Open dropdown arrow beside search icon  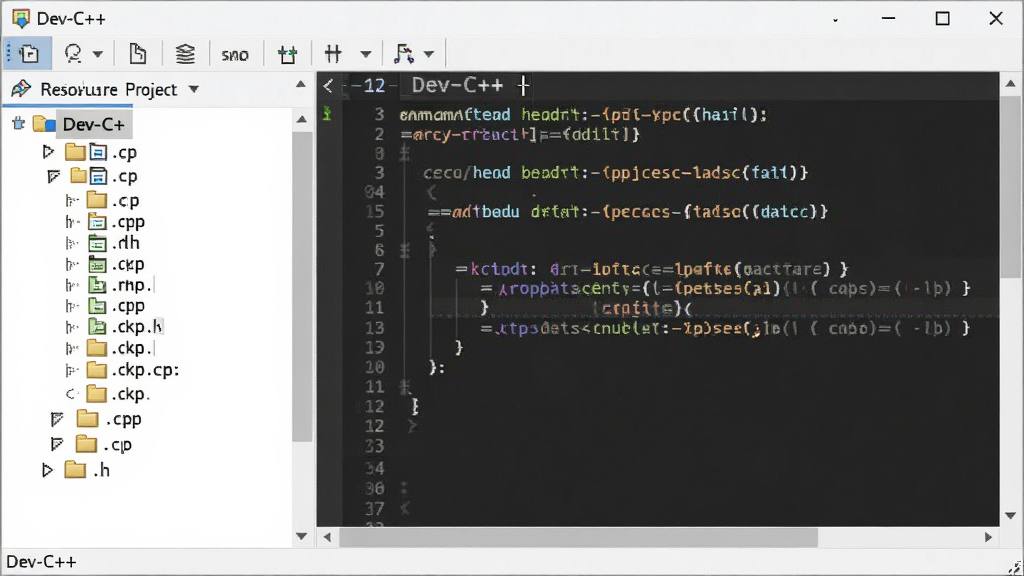coord(97,54)
